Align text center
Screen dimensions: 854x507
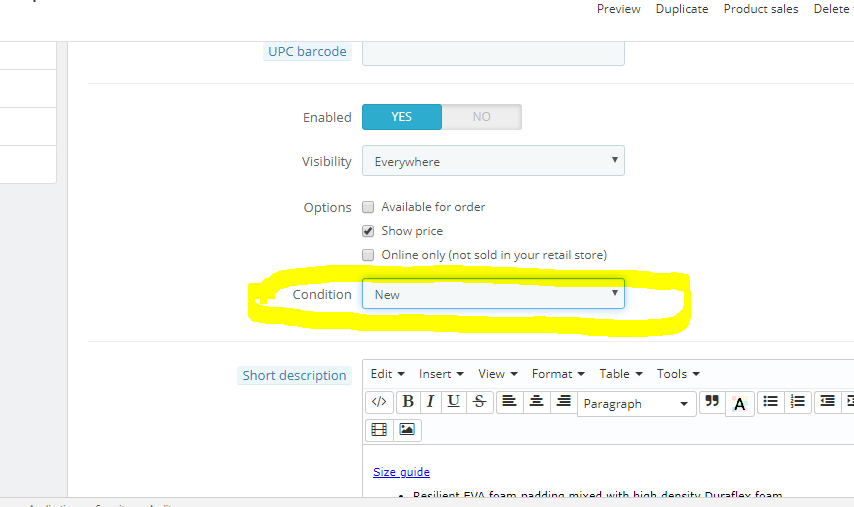(x=536, y=402)
